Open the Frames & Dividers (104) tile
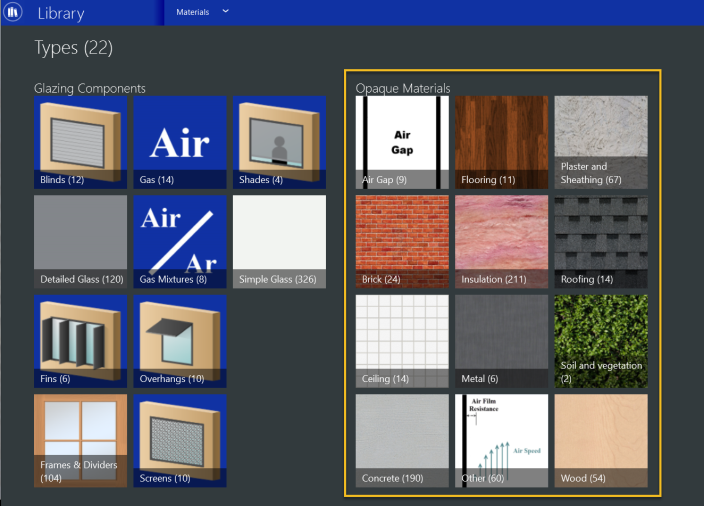The width and height of the screenshot is (704, 506). 81,441
